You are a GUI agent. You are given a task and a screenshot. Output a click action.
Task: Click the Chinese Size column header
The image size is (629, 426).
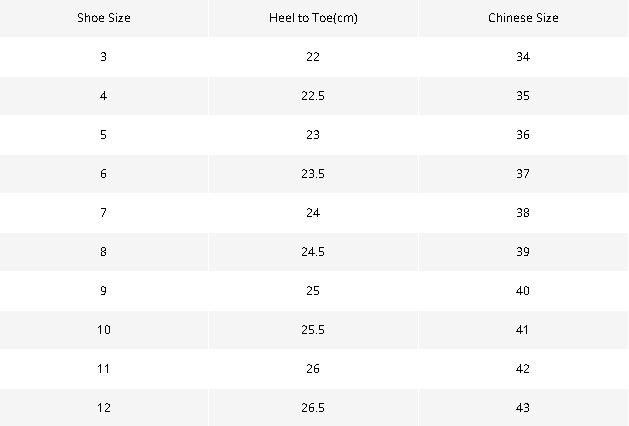(x=523, y=18)
